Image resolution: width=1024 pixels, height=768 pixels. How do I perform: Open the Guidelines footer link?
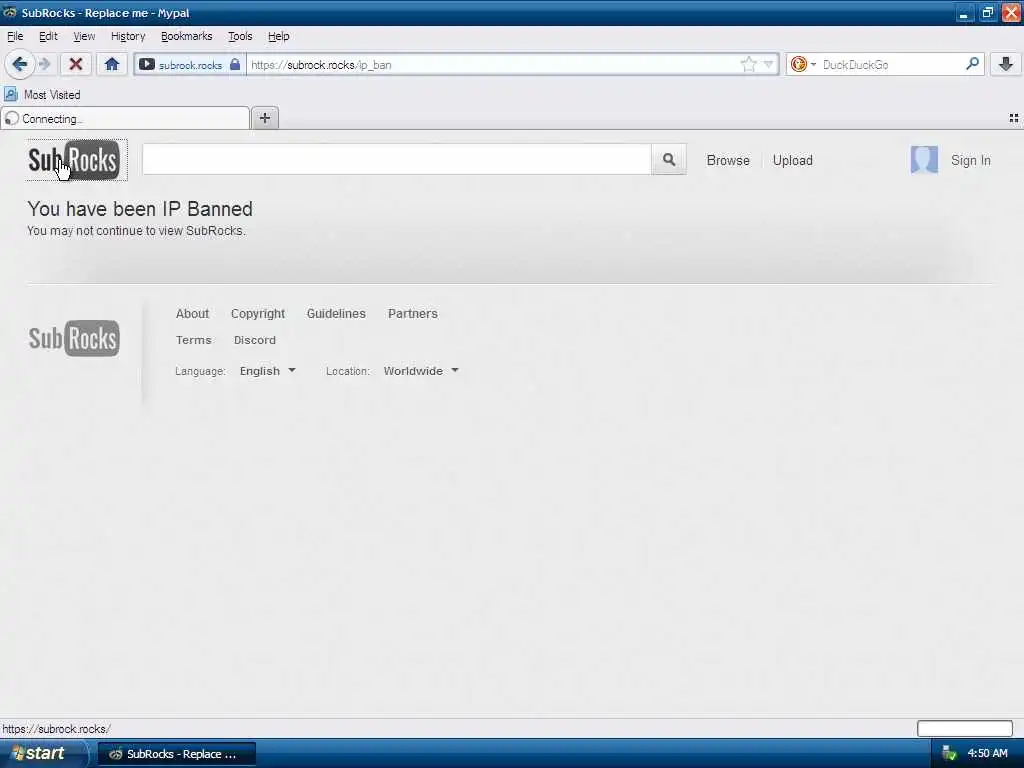336,313
